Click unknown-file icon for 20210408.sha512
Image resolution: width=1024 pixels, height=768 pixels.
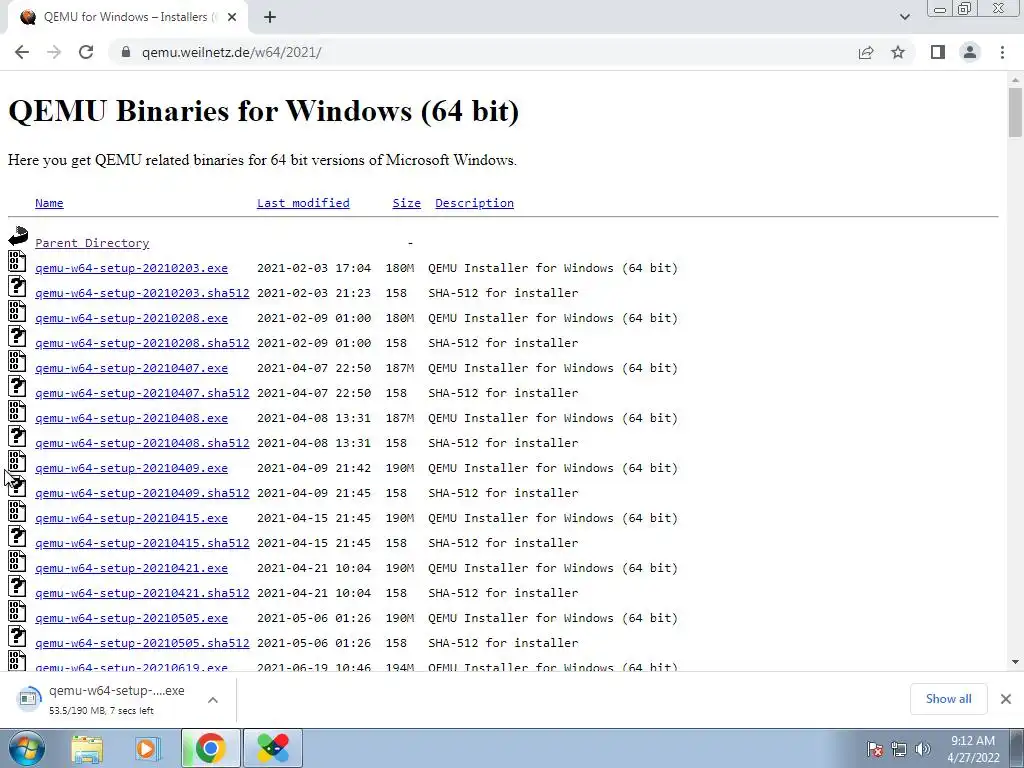pyautogui.click(x=17, y=436)
